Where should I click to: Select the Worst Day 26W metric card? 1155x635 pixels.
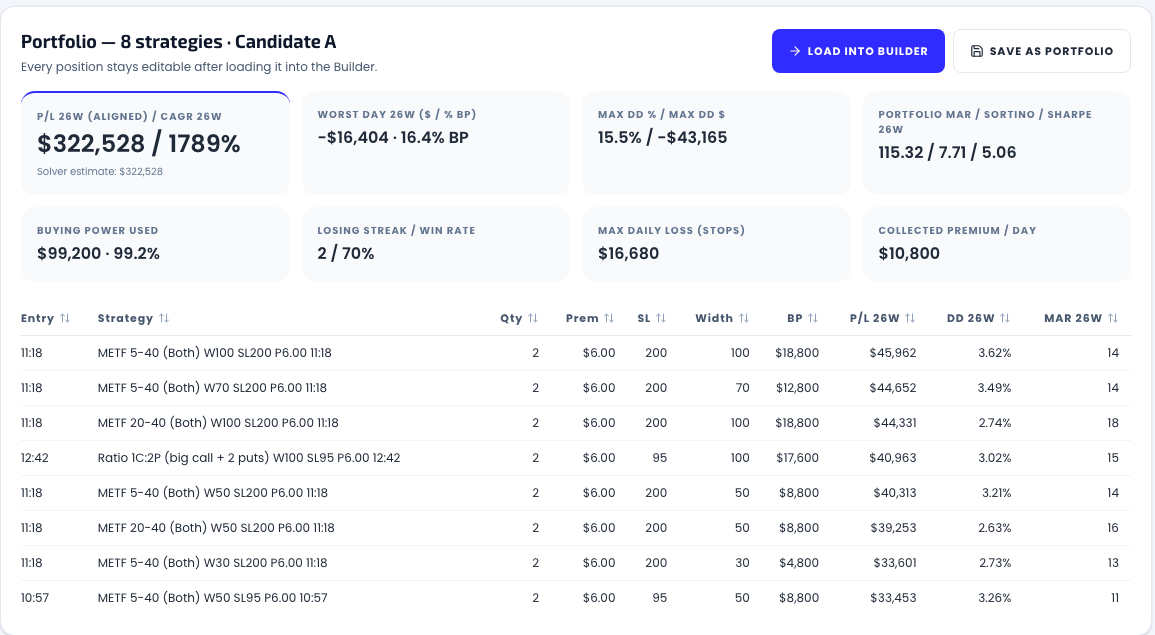click(436, 143)
